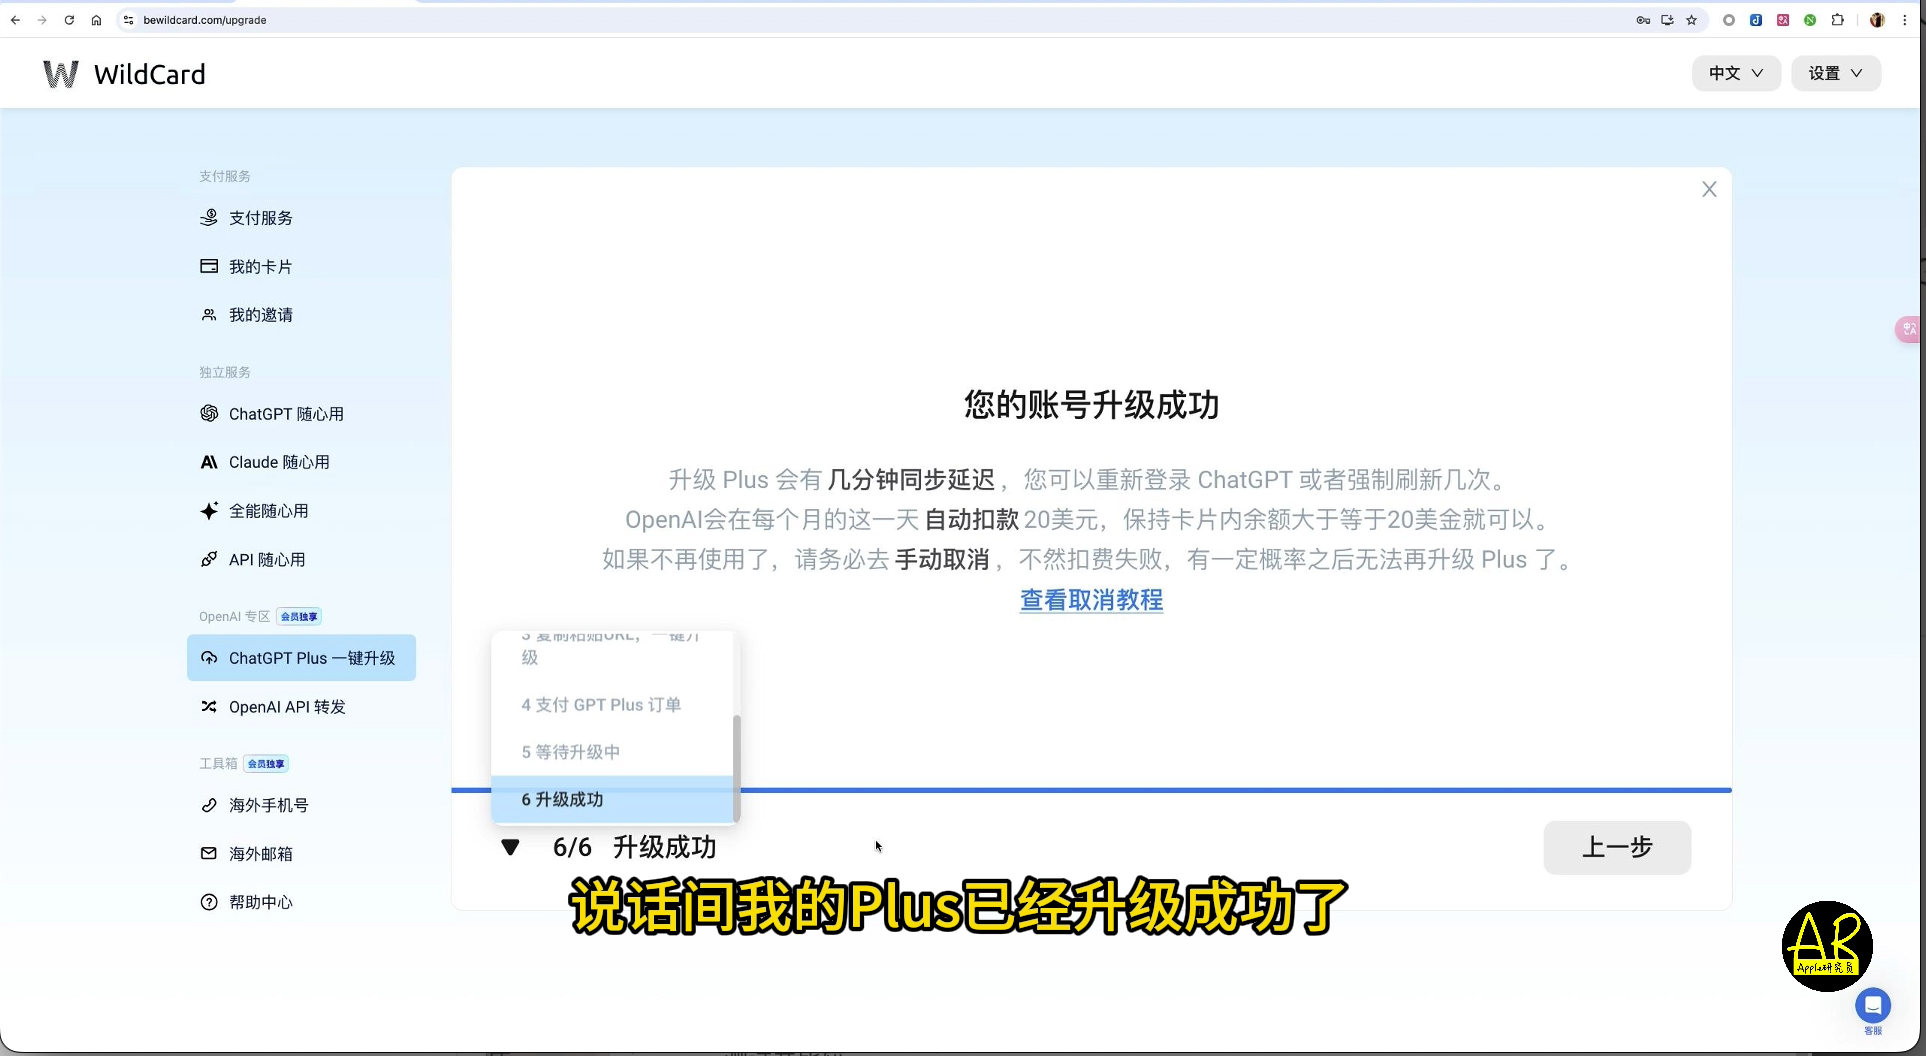
Task: Open Claude 随心用 service
Action: 265,462
